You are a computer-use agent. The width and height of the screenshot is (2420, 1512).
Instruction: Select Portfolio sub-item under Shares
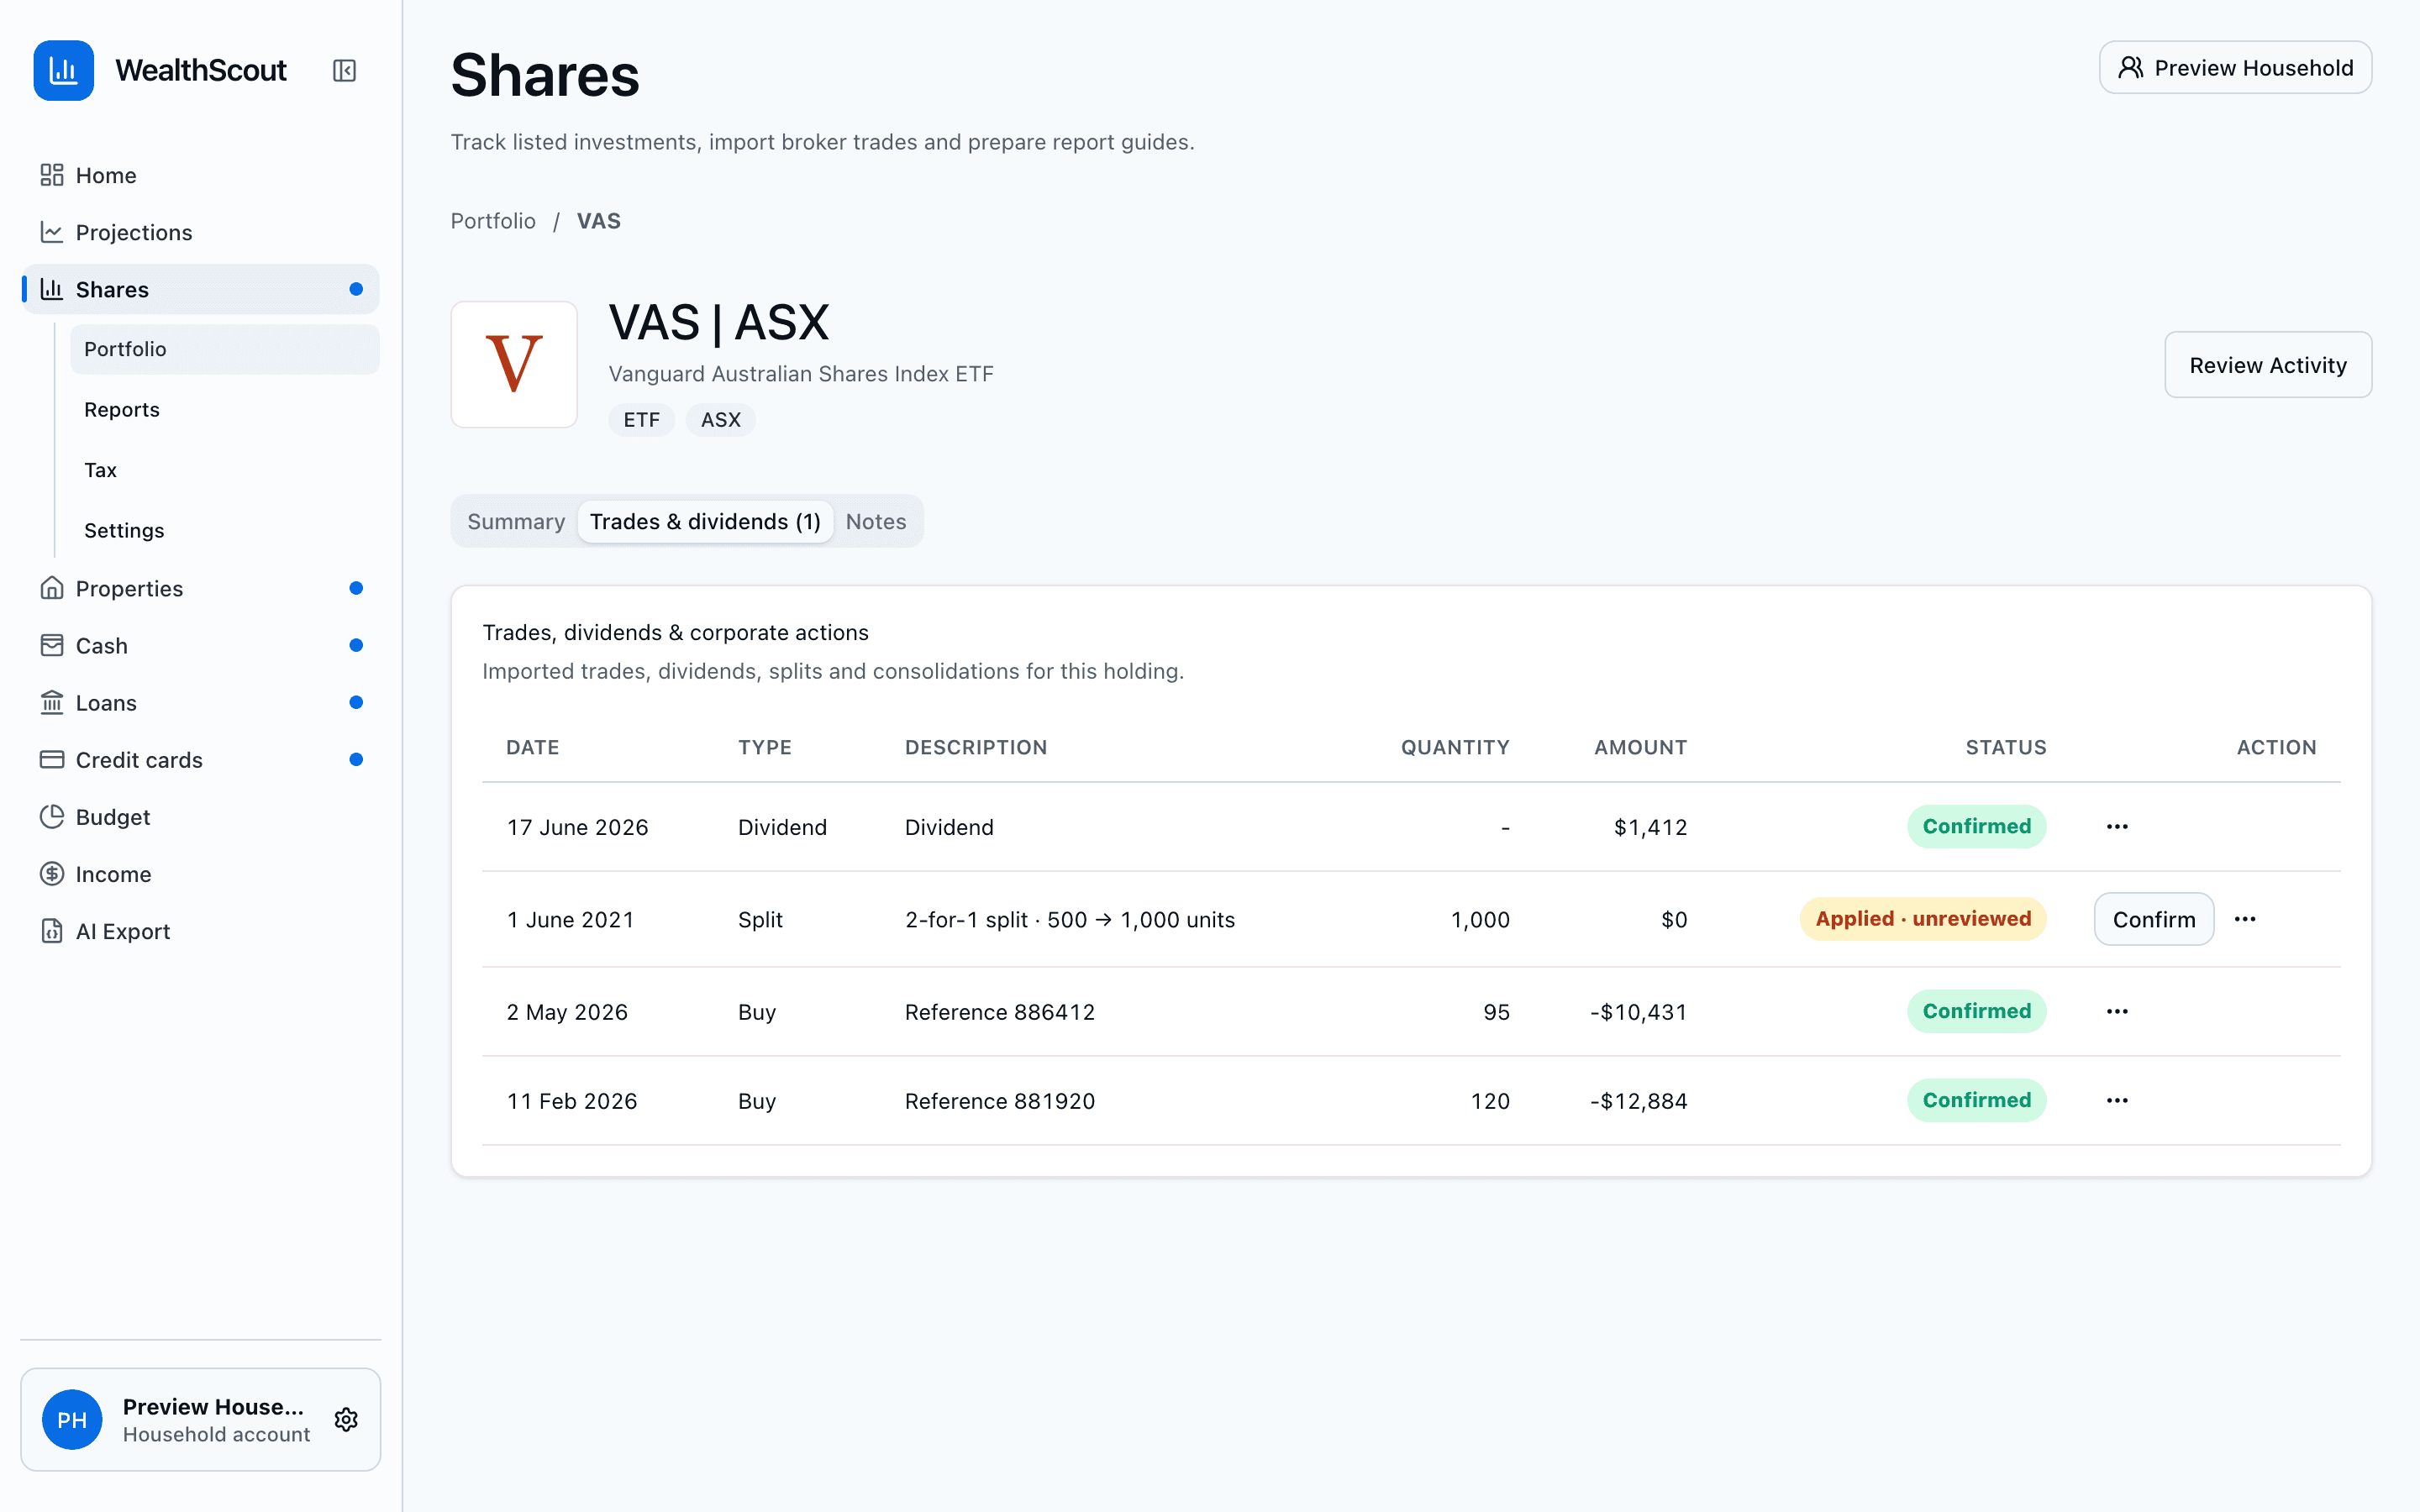coord(225,349)
